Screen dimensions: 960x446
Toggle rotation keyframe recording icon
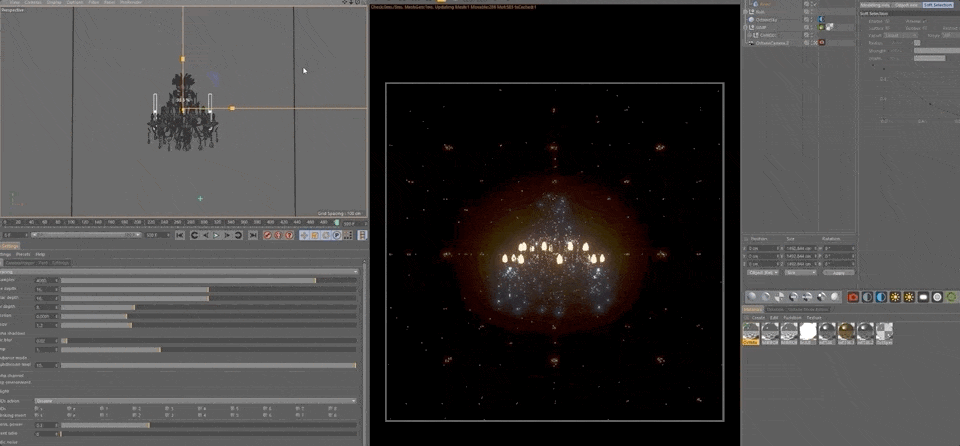[326, 235]
